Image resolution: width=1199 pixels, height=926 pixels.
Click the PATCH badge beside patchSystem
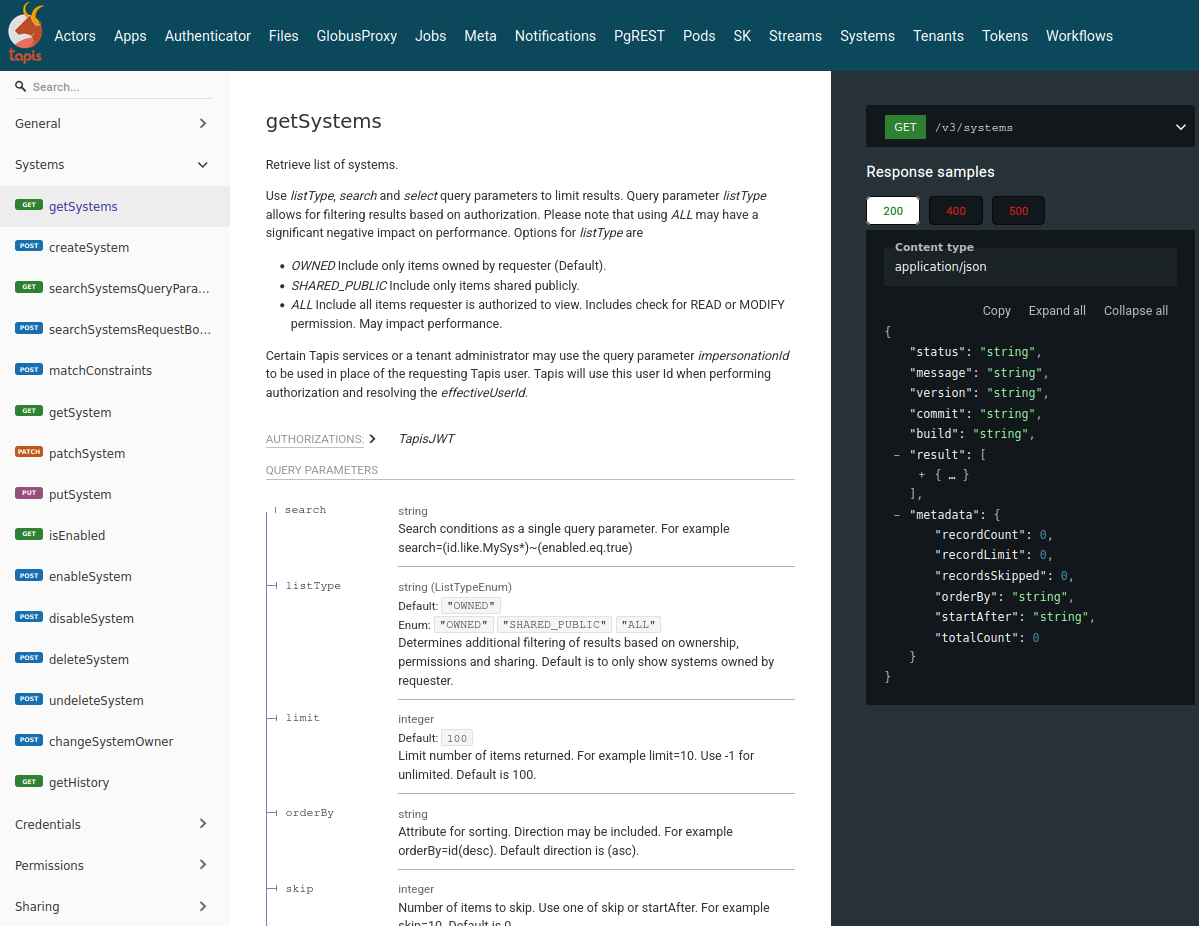tap(29, 453)
